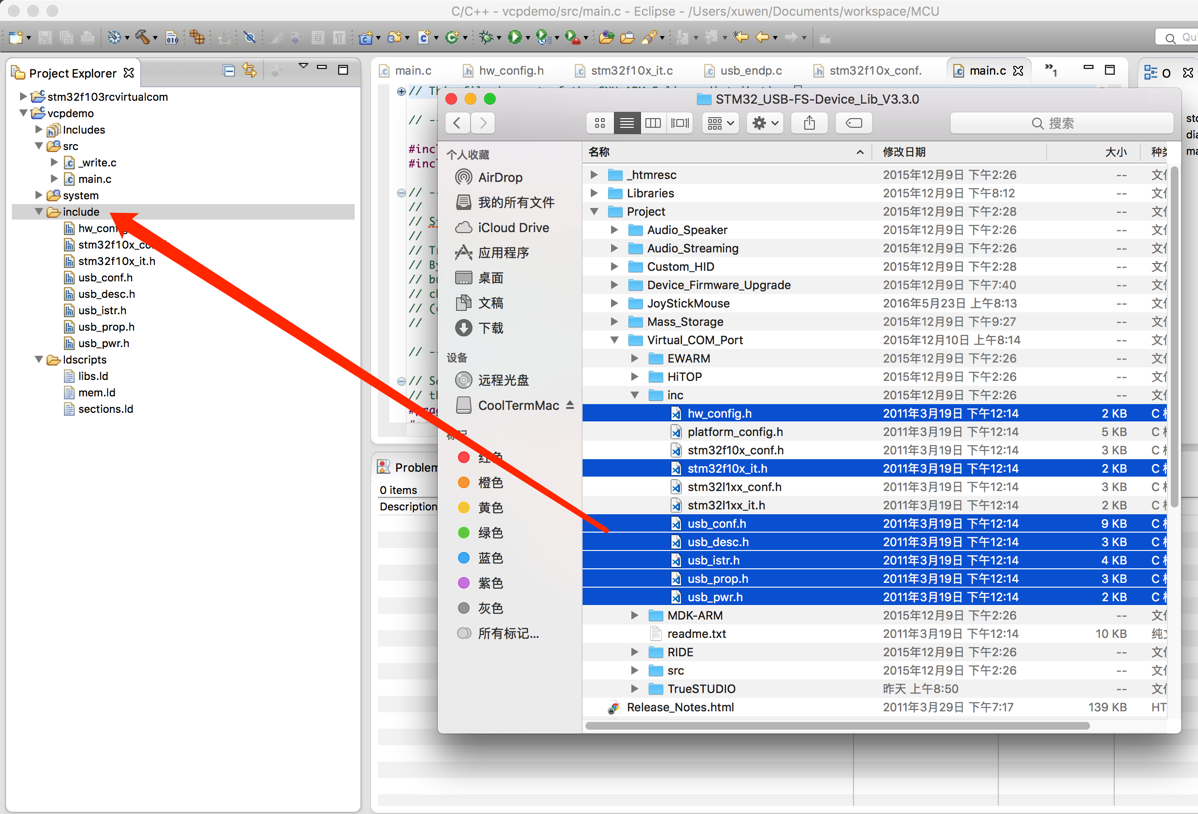Toggle code folding at top of main.c editor
This screenshot has height=814, width=1198.
click(x=401, y=91)
